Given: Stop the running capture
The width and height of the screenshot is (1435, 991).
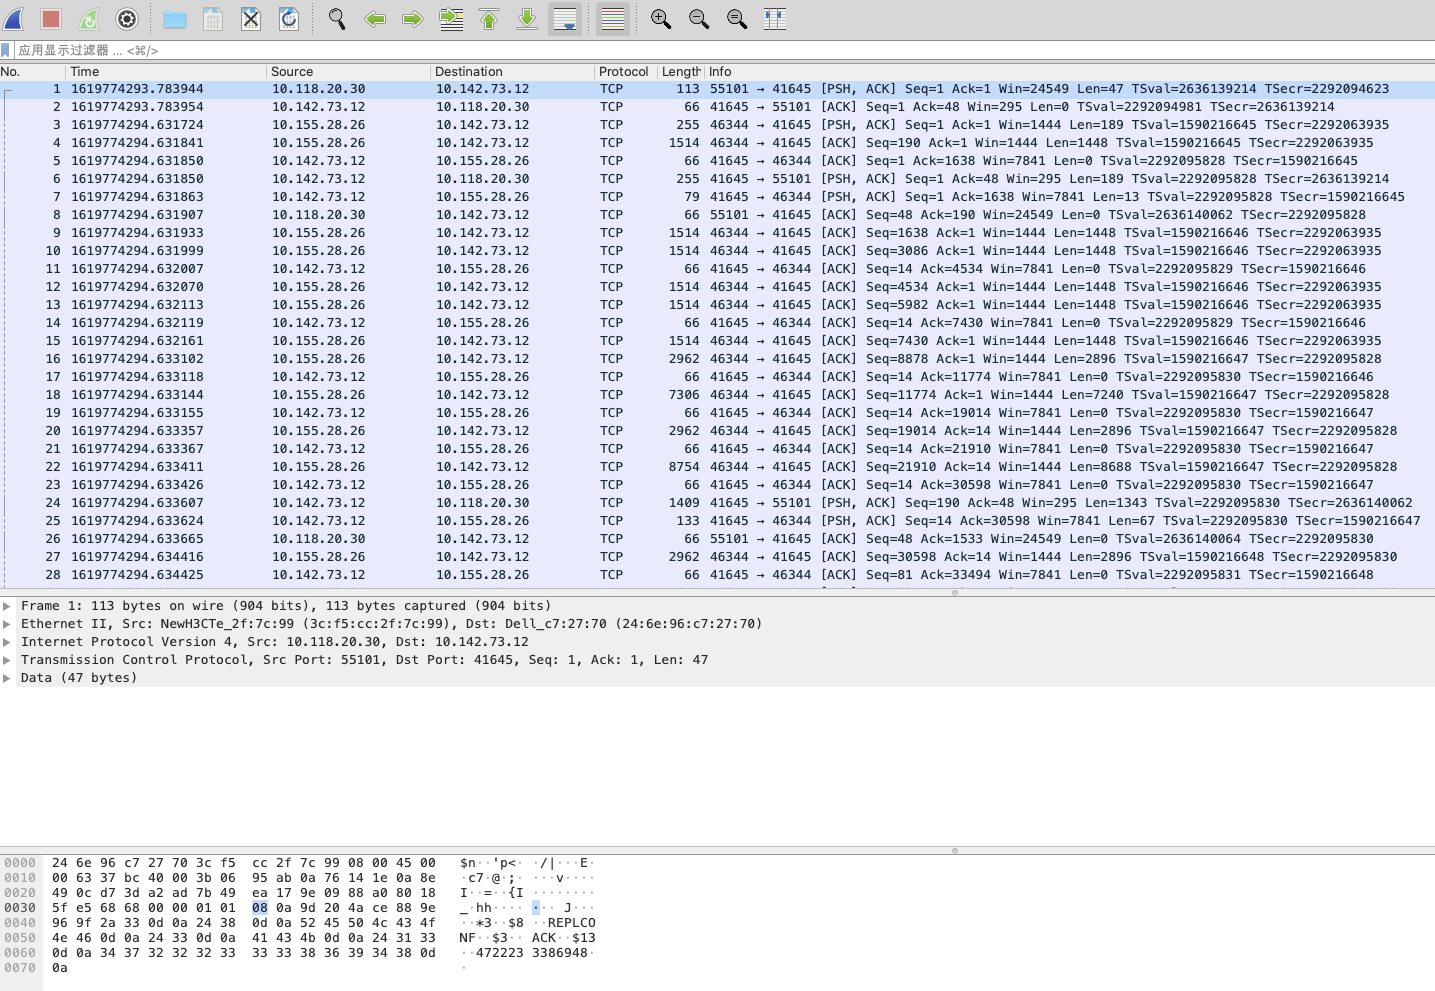Looking at the screenshot, I should (x=50, y=18).
